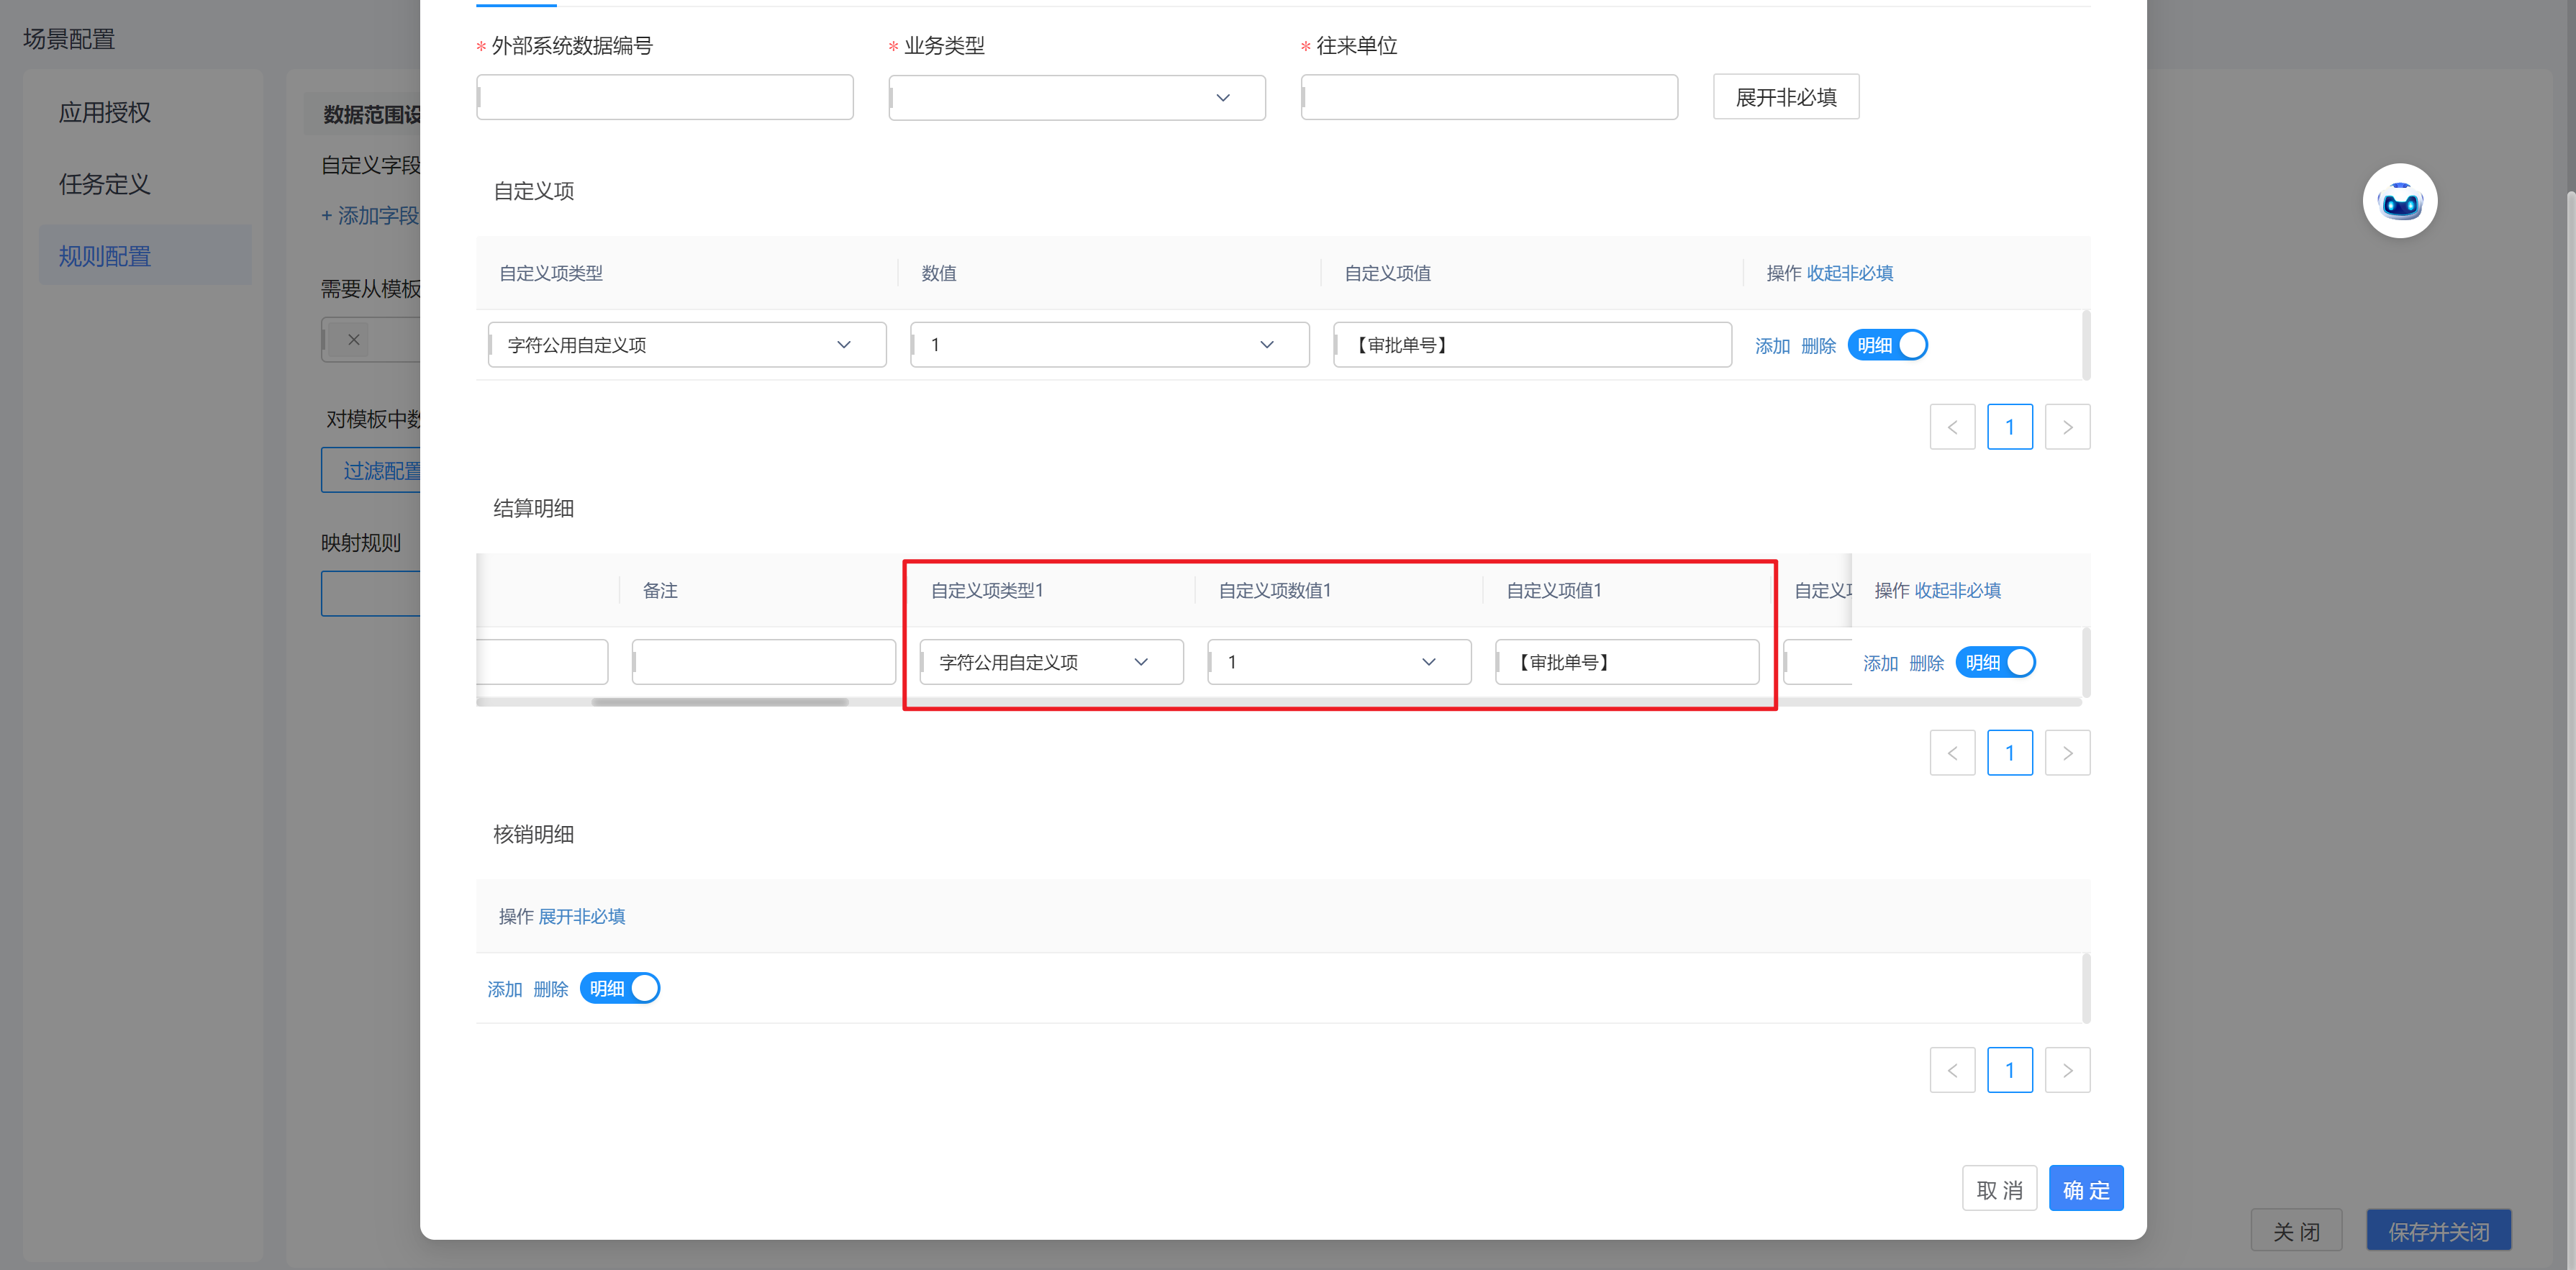Expand 自定义项数值1 dropdown in 结算明细
The width and height of the screenshot is (2576, 1270).
(1338, 662)
